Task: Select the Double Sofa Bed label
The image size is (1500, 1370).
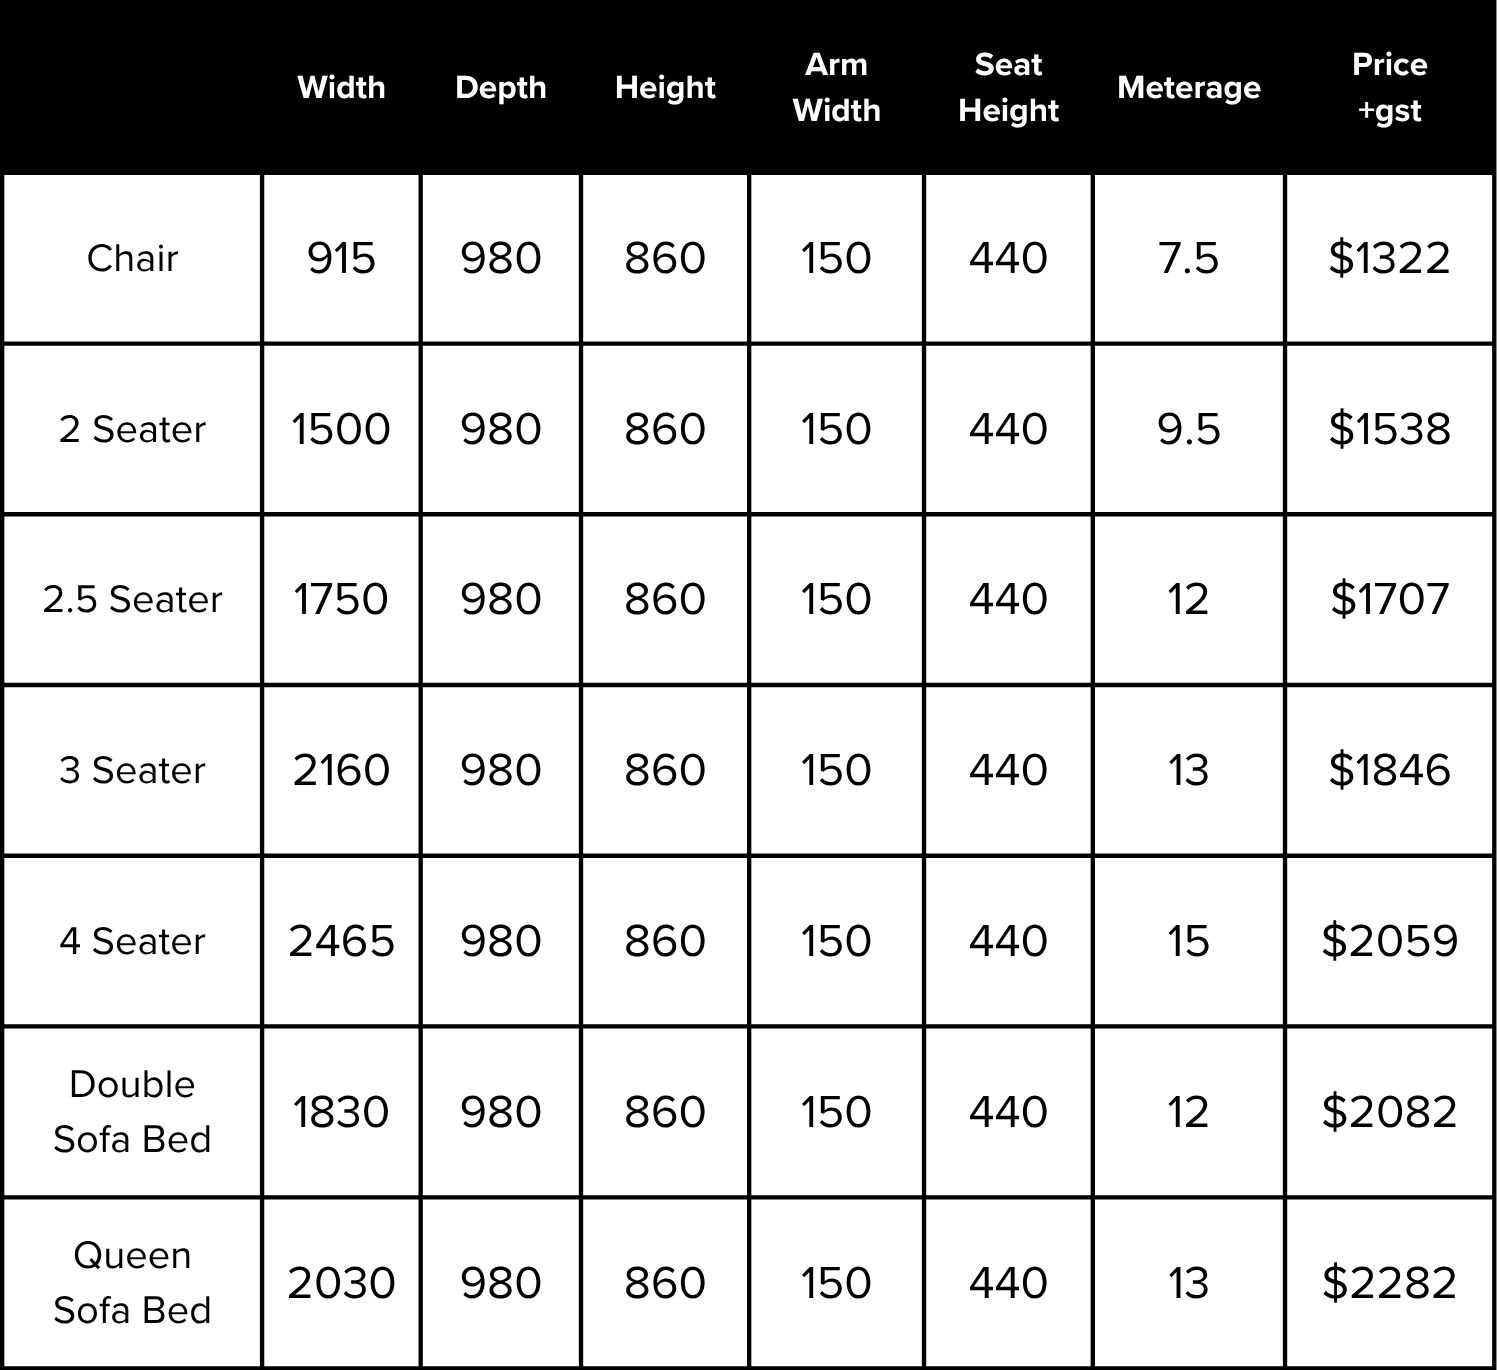Action: pos(132,1111)
